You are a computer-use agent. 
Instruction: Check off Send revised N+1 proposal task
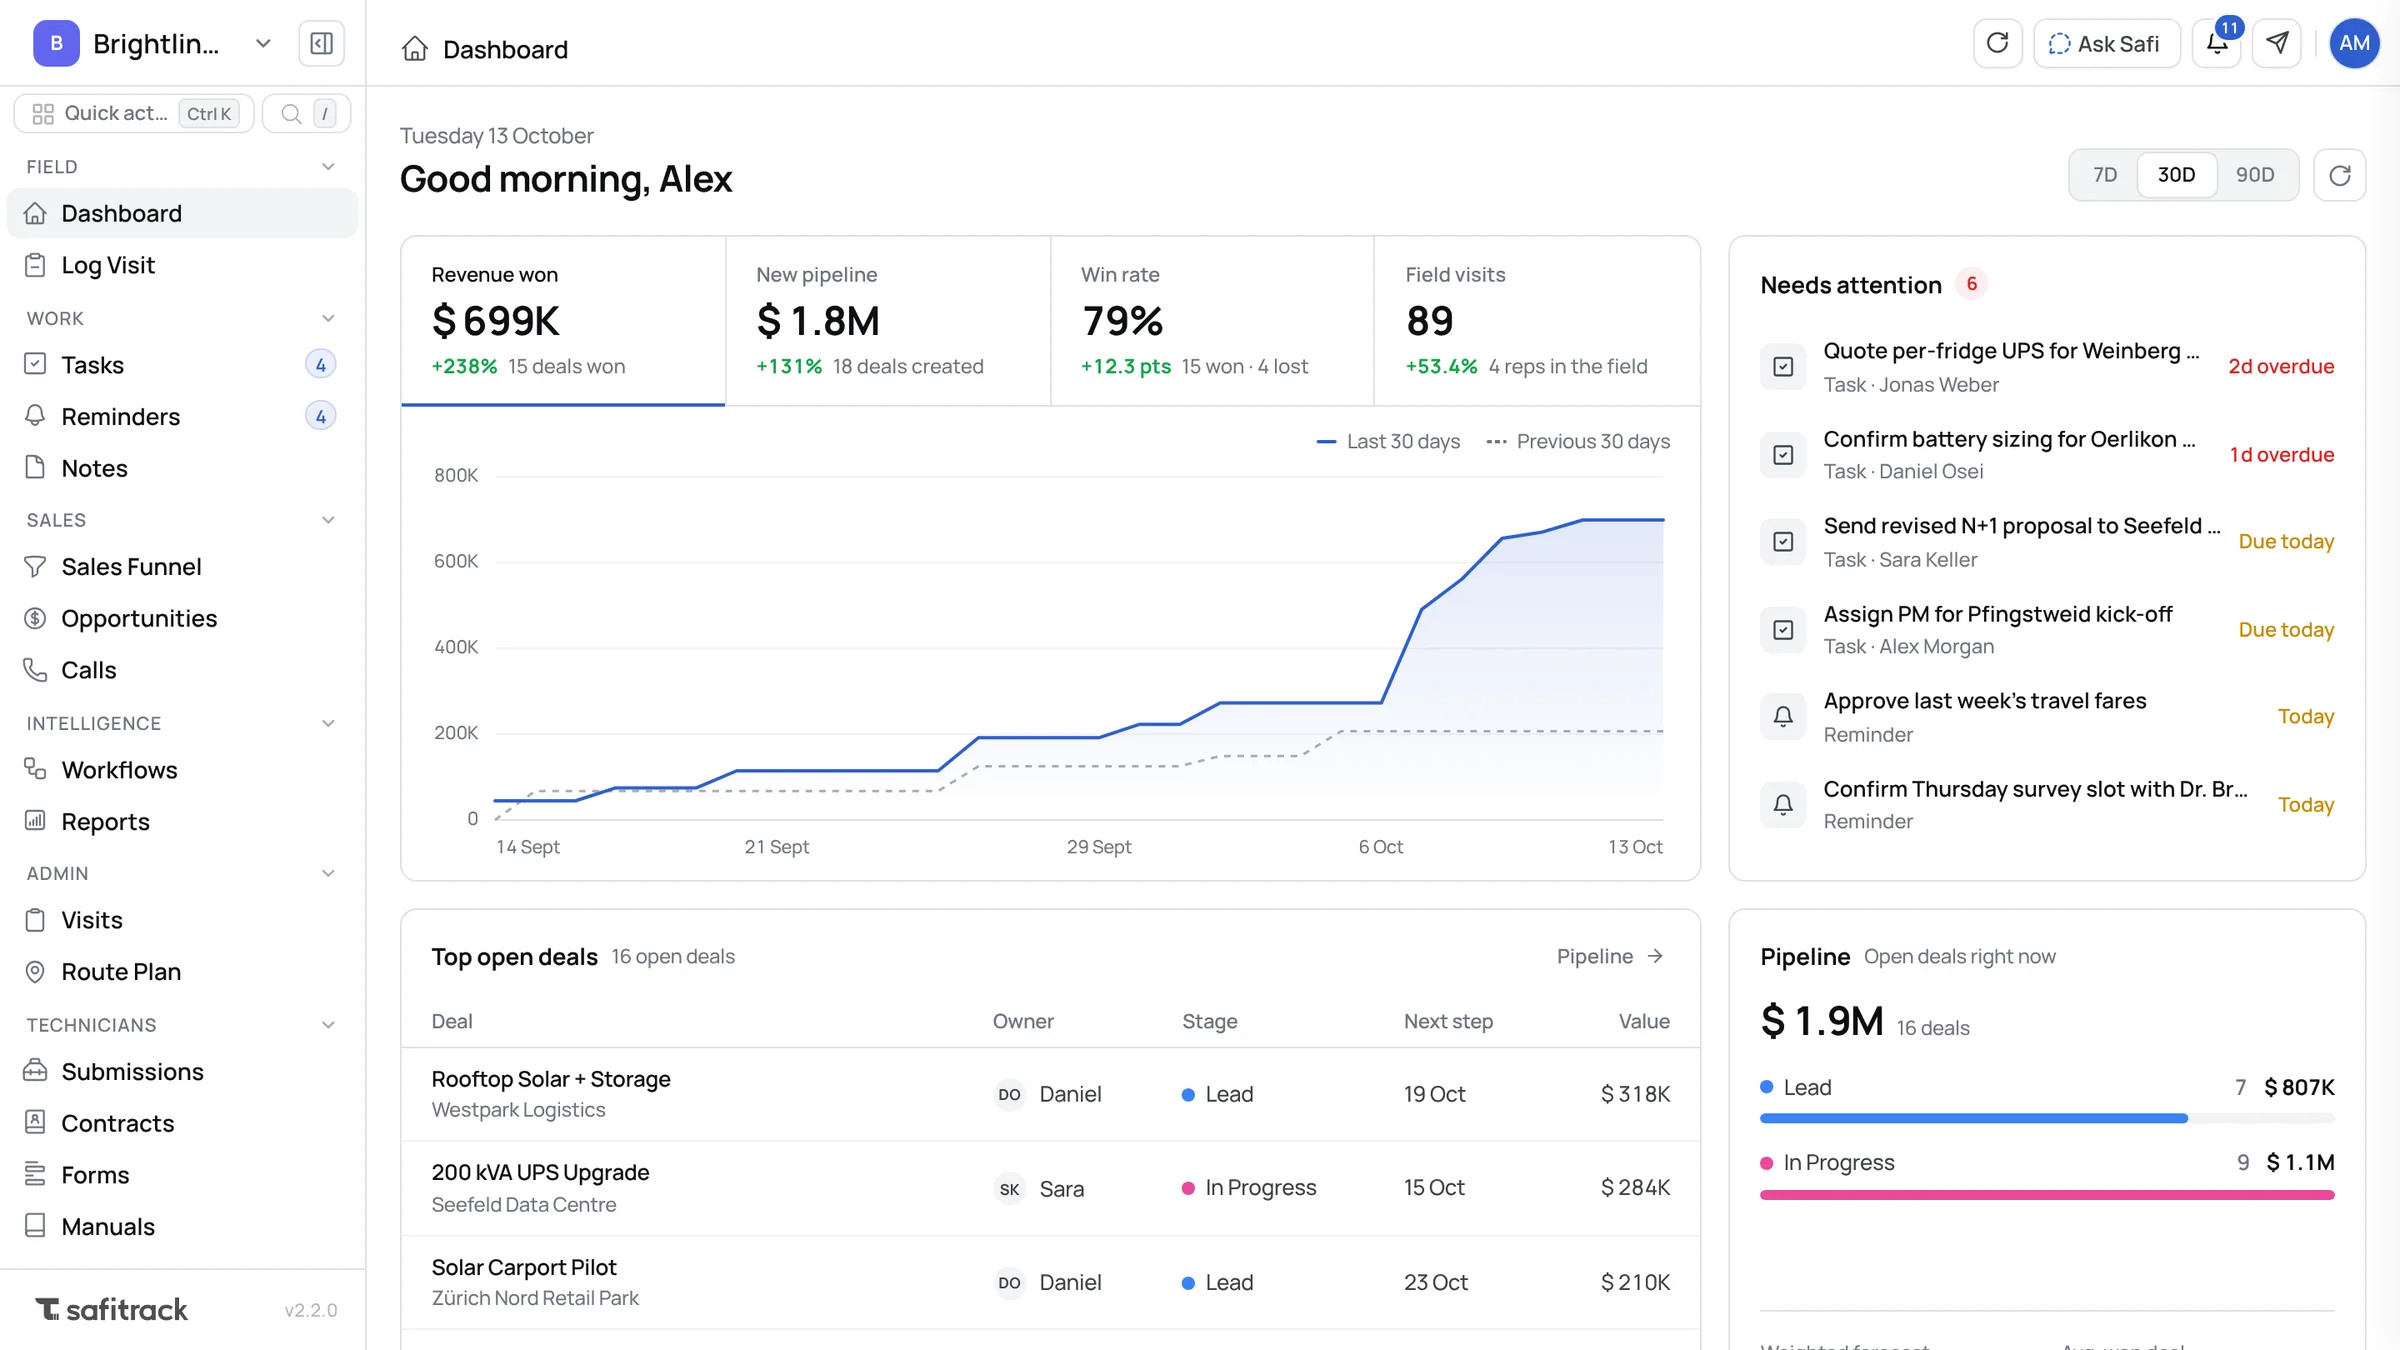click(1783, 542)
